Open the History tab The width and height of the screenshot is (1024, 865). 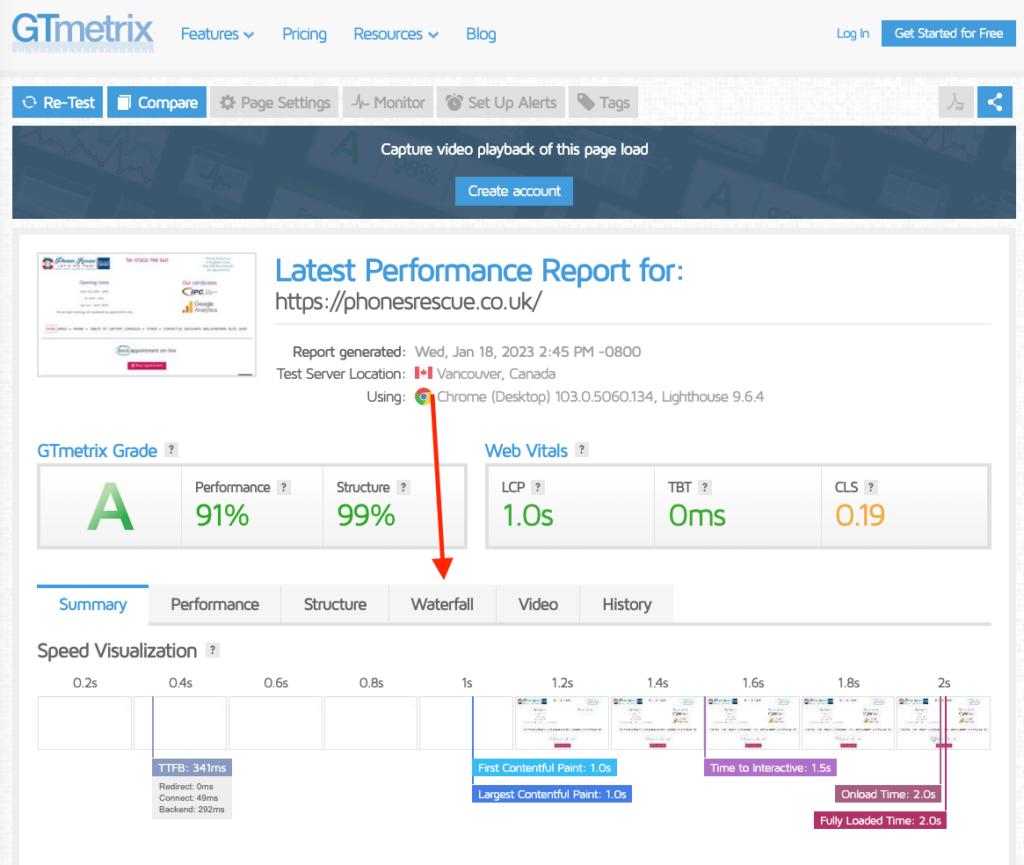627,605
